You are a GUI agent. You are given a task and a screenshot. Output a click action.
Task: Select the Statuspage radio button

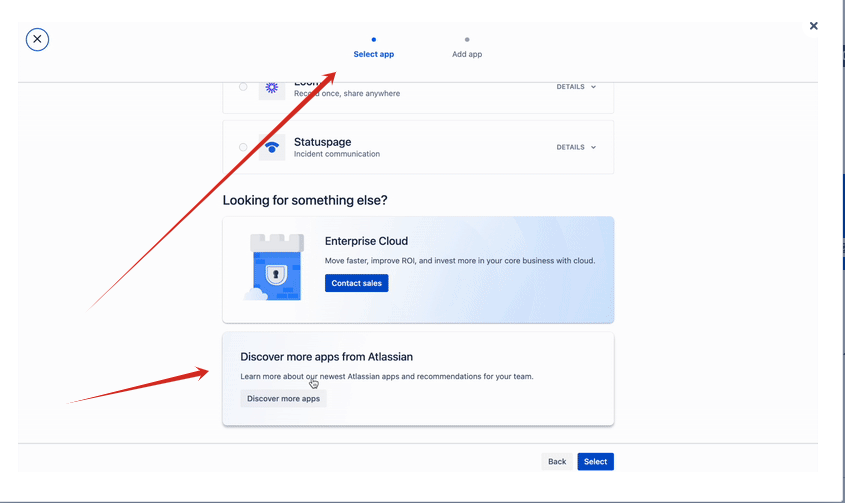point(243,147)
